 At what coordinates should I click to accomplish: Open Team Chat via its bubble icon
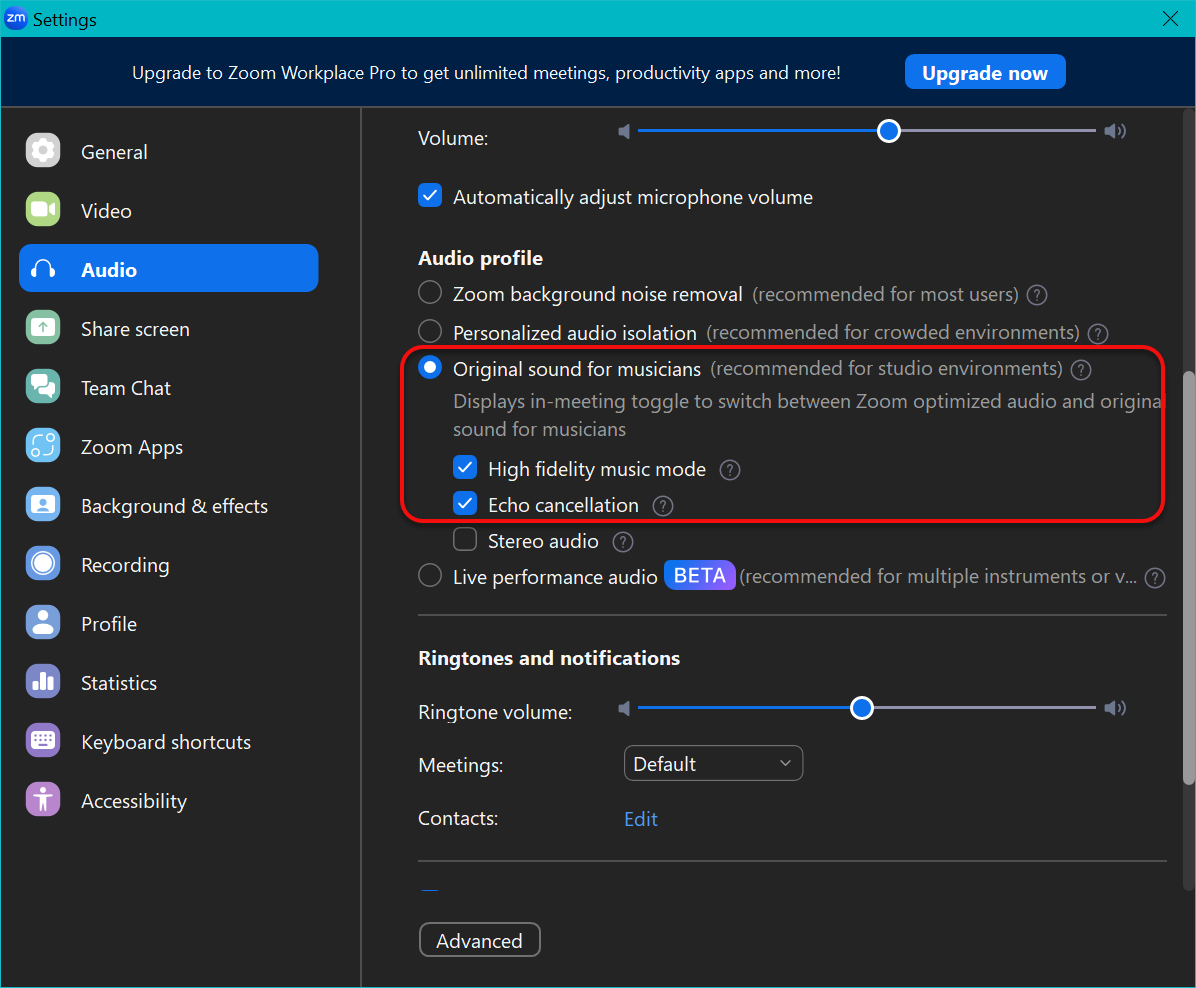(43, 387)
